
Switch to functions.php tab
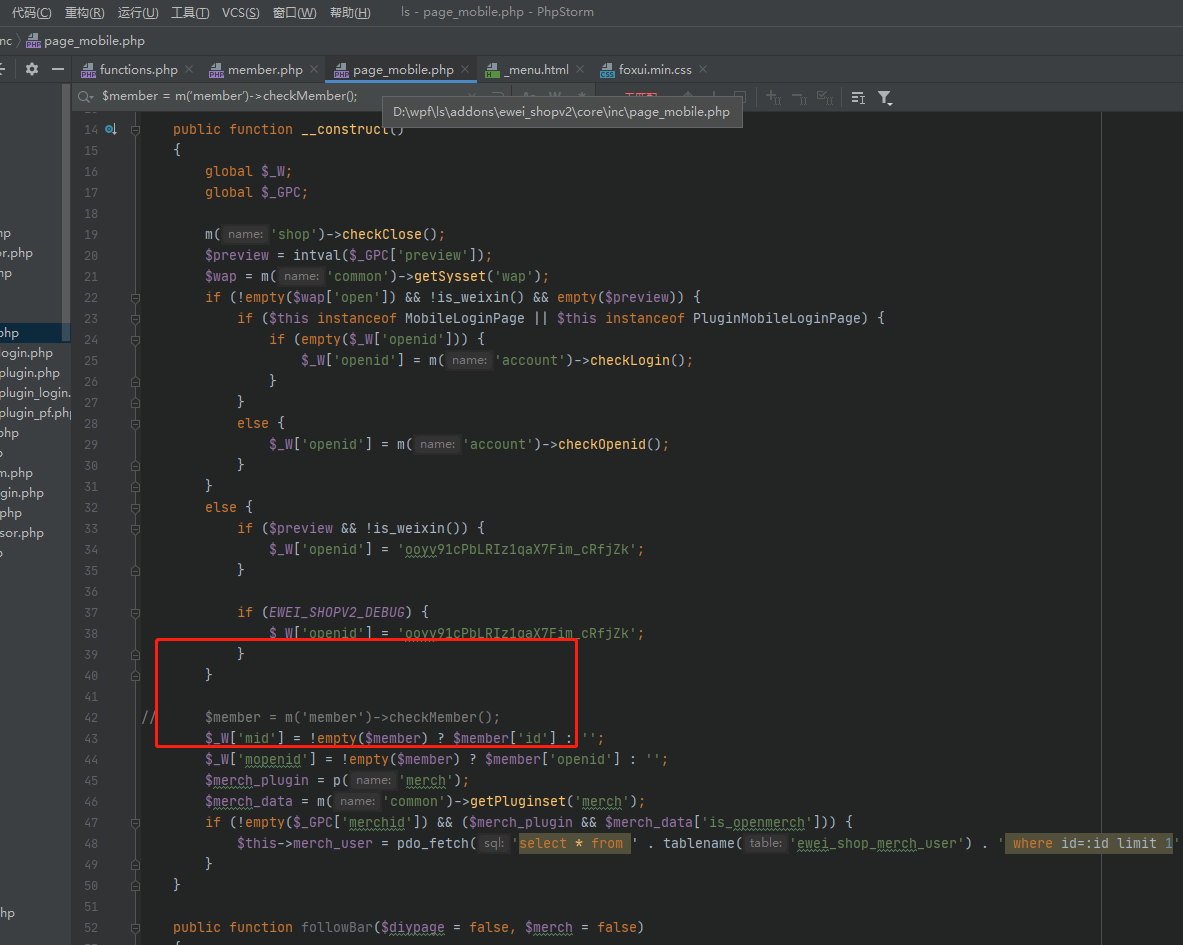[x=138, y=69]
